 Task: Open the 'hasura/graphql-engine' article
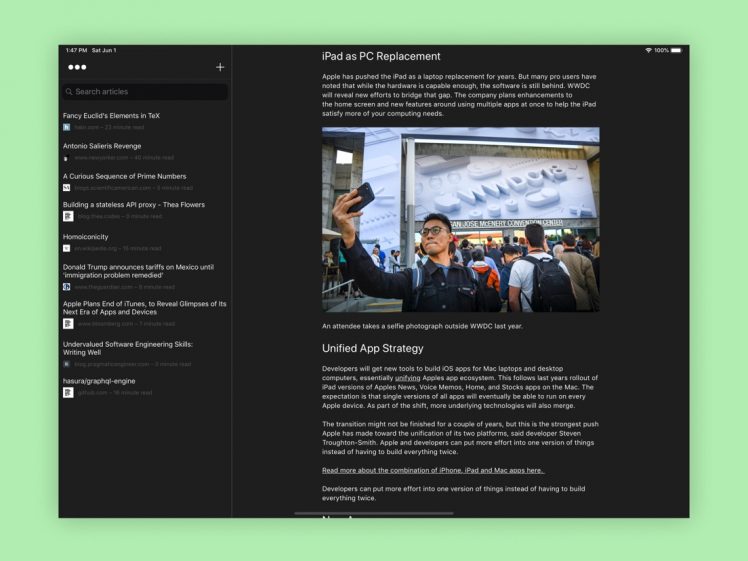99,381
